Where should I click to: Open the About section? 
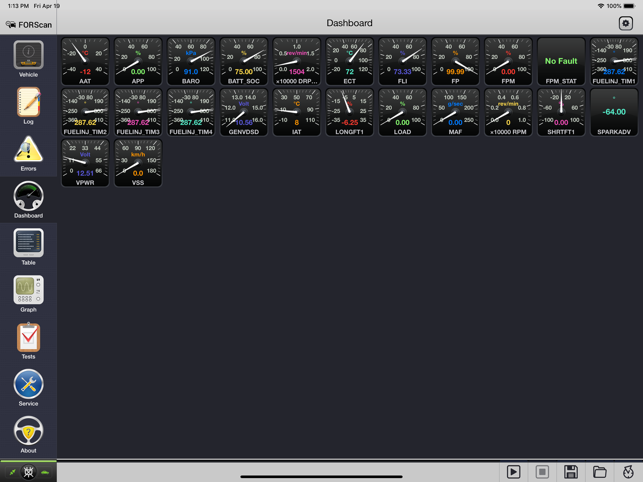pyautogui.click(x=28, y=435)
